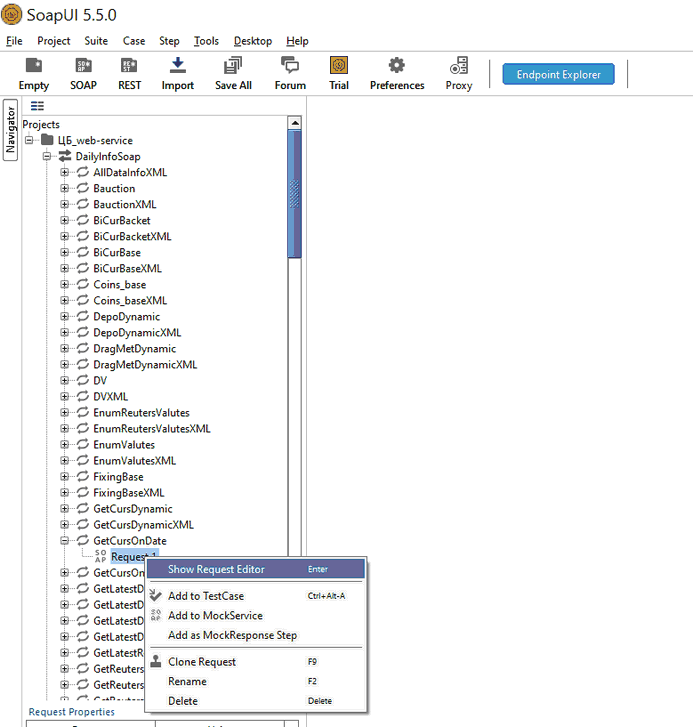The image size is (693, 727).
Task: Click the vertical Navigator tab
Action: pyautogui.click(x=10, y=129)
